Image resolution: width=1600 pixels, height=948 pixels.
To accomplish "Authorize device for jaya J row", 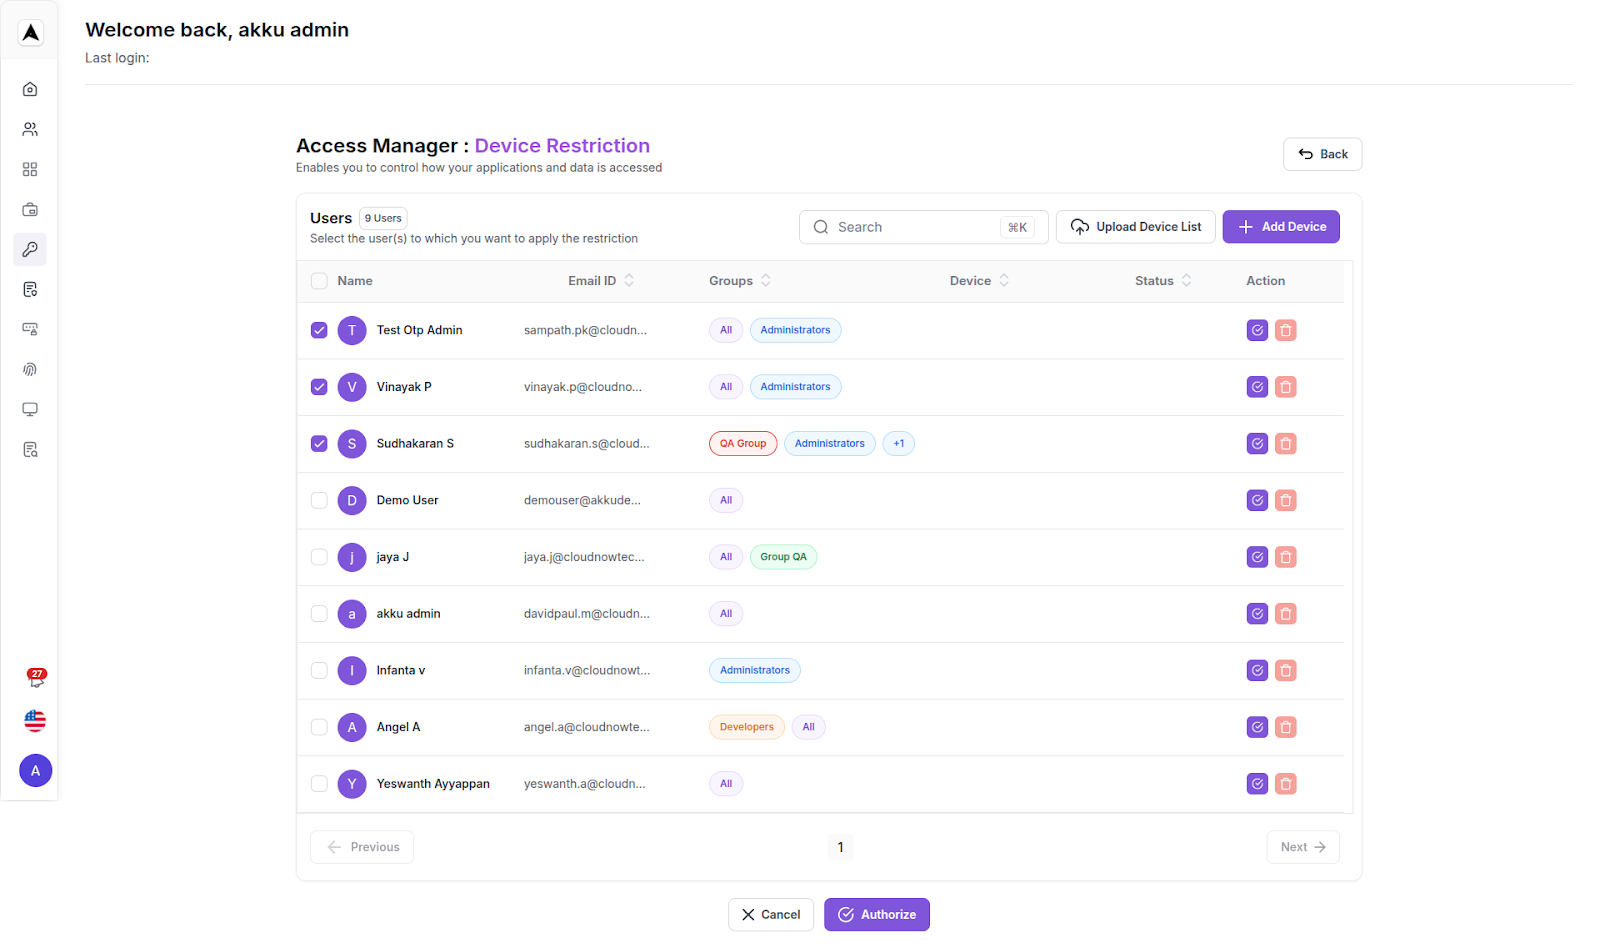I will pyautogui.click(x=1257, y=557).
